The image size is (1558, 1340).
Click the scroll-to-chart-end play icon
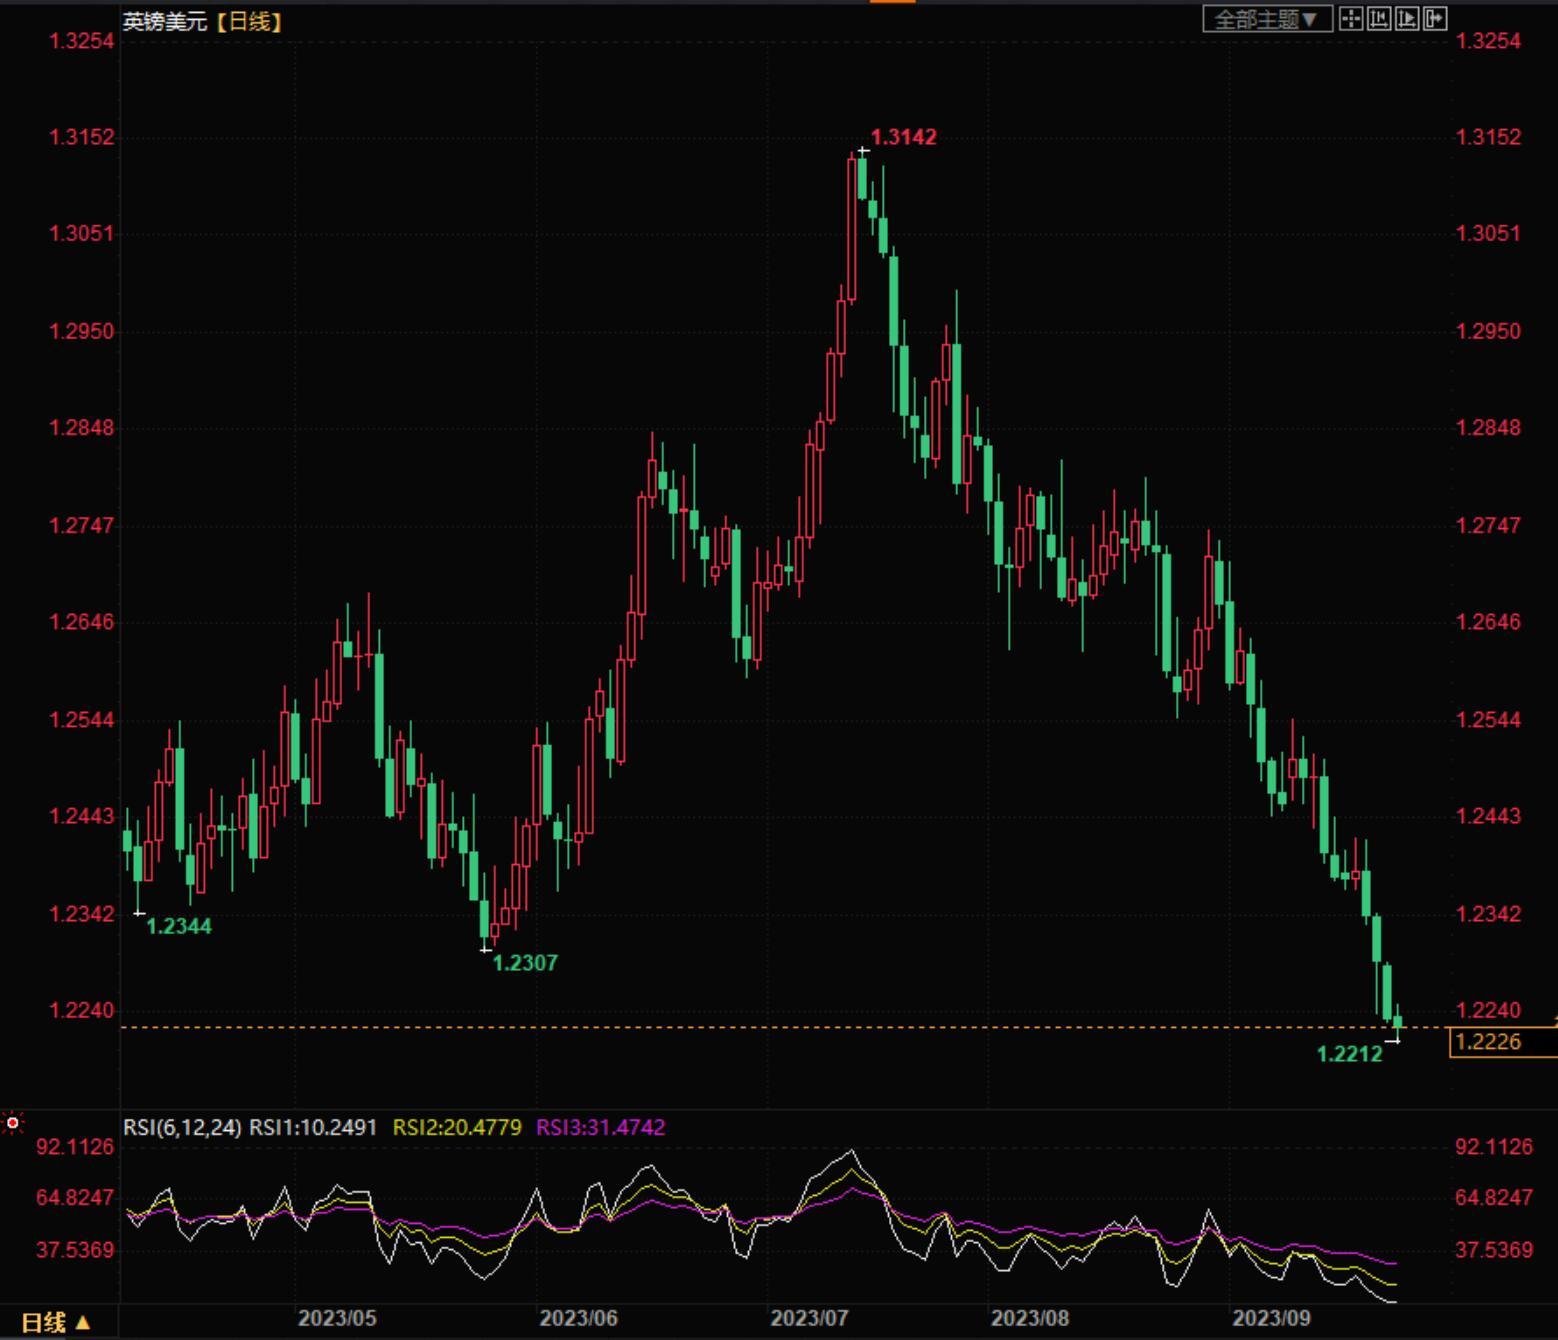1407,18
